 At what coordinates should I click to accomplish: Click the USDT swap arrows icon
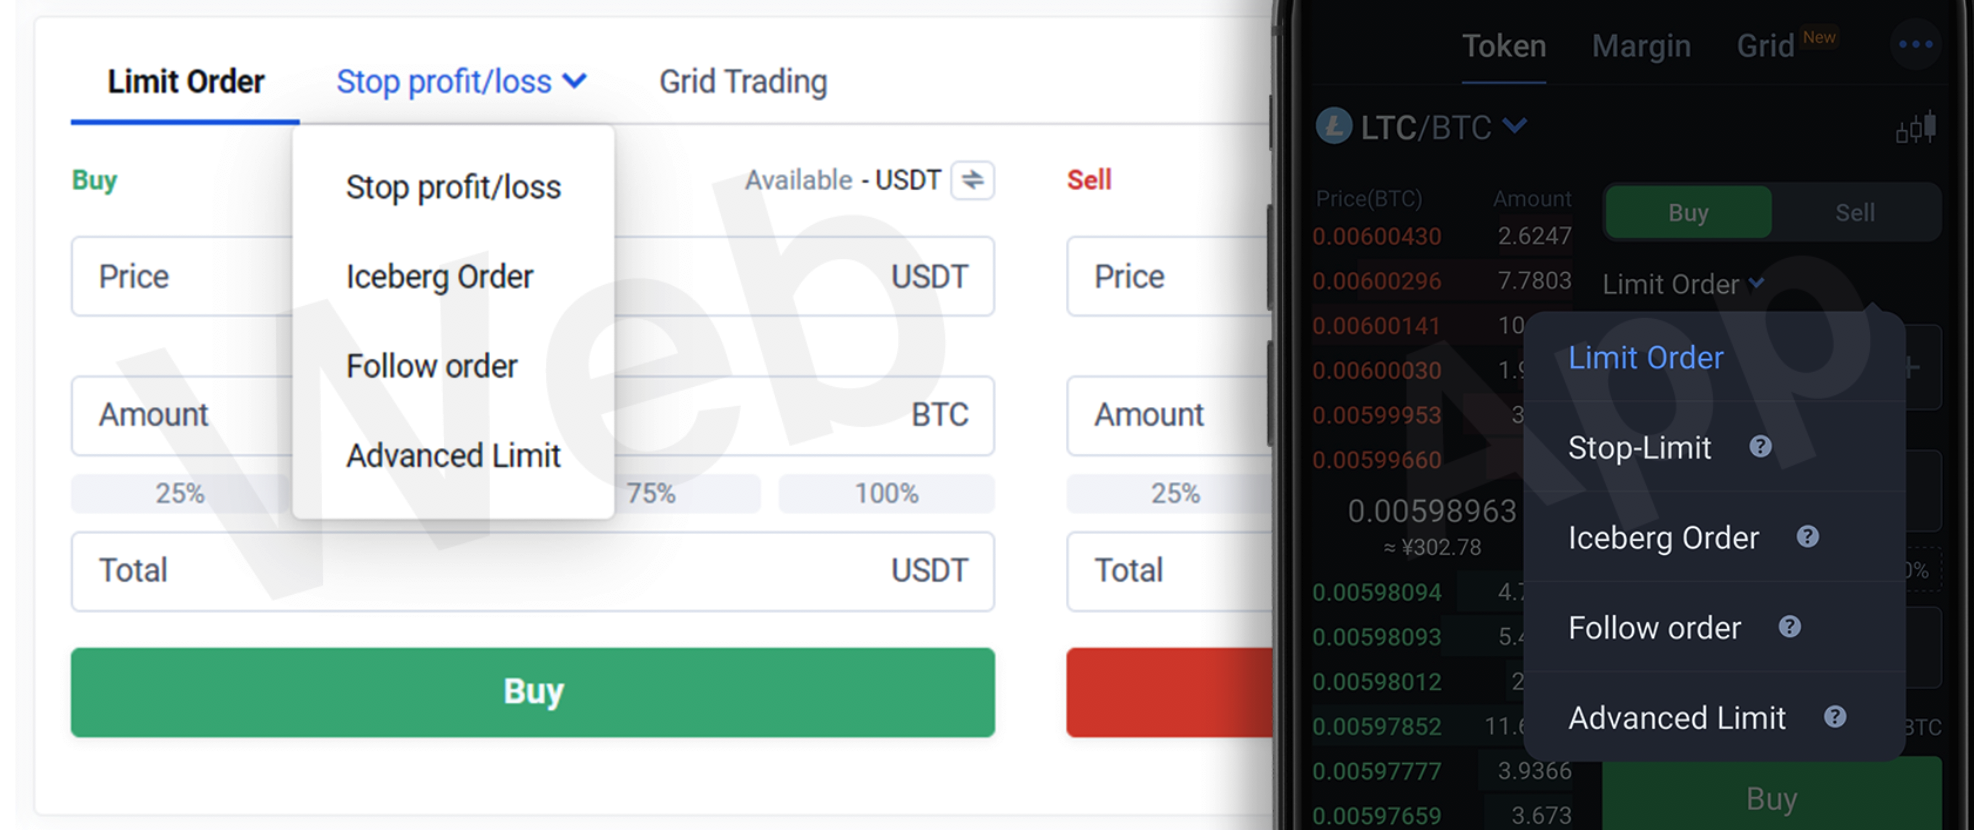click(x=972, y=180)
